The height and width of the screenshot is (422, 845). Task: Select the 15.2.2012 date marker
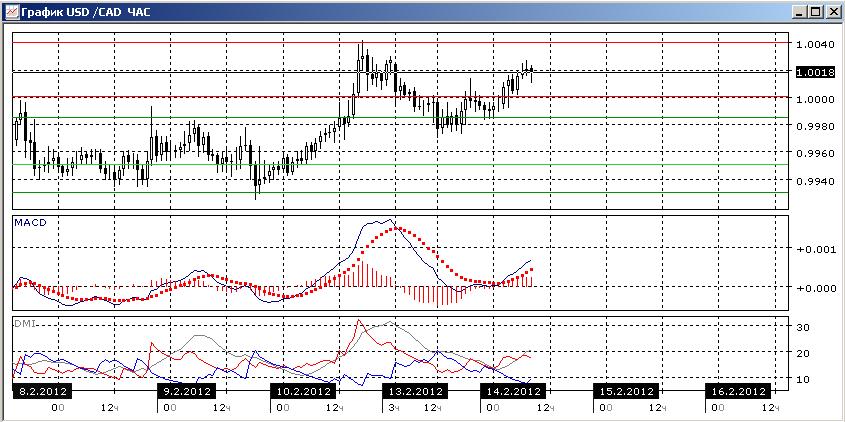tap(626, 391)
